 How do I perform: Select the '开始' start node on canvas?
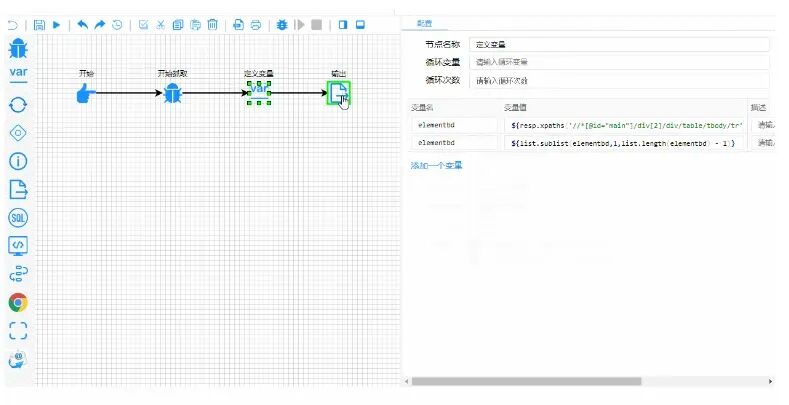point(86,93)
